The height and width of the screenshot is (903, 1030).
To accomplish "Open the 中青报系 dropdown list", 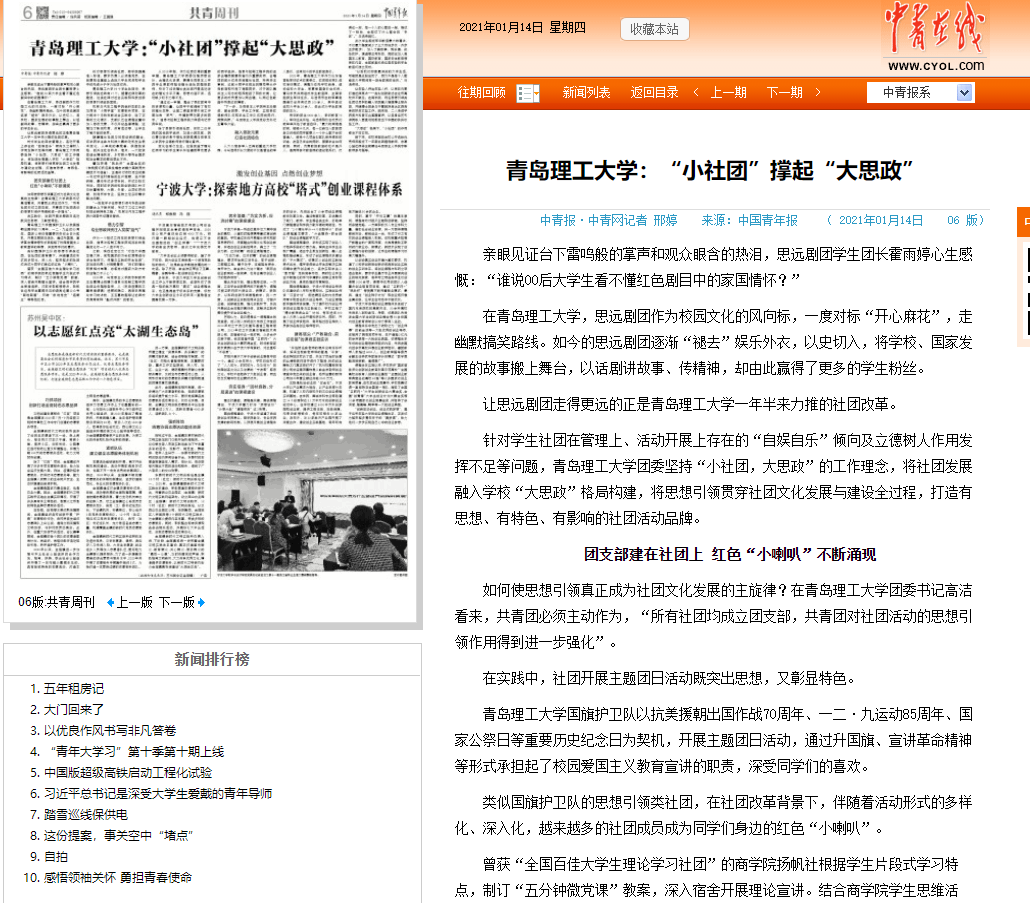I will tap(919, 92).
